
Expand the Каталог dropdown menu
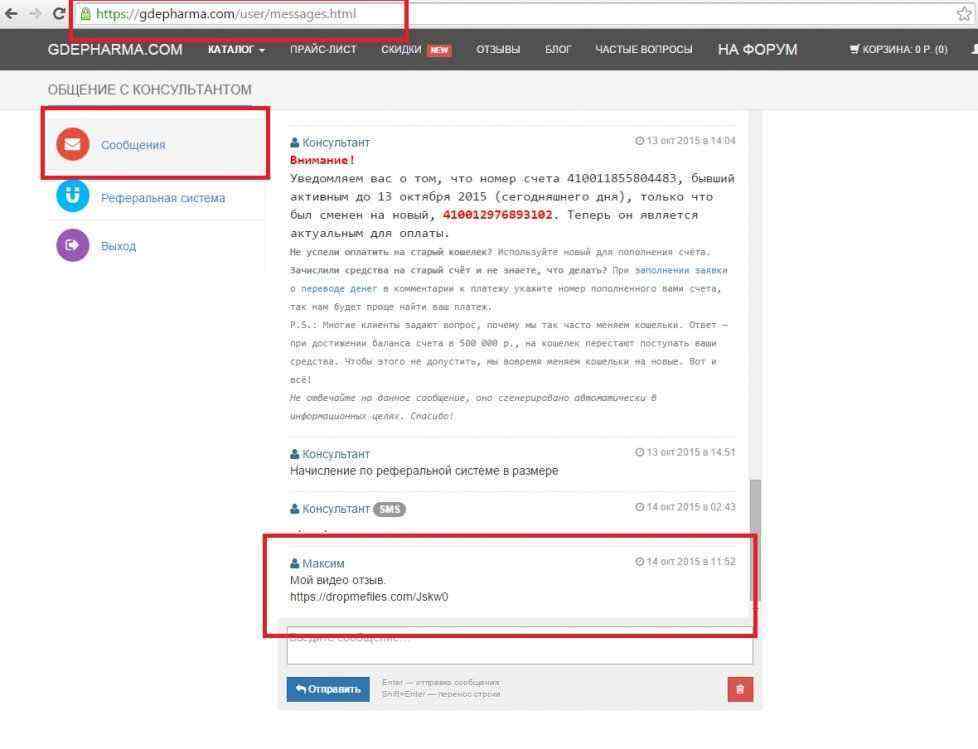coord(236,50)
